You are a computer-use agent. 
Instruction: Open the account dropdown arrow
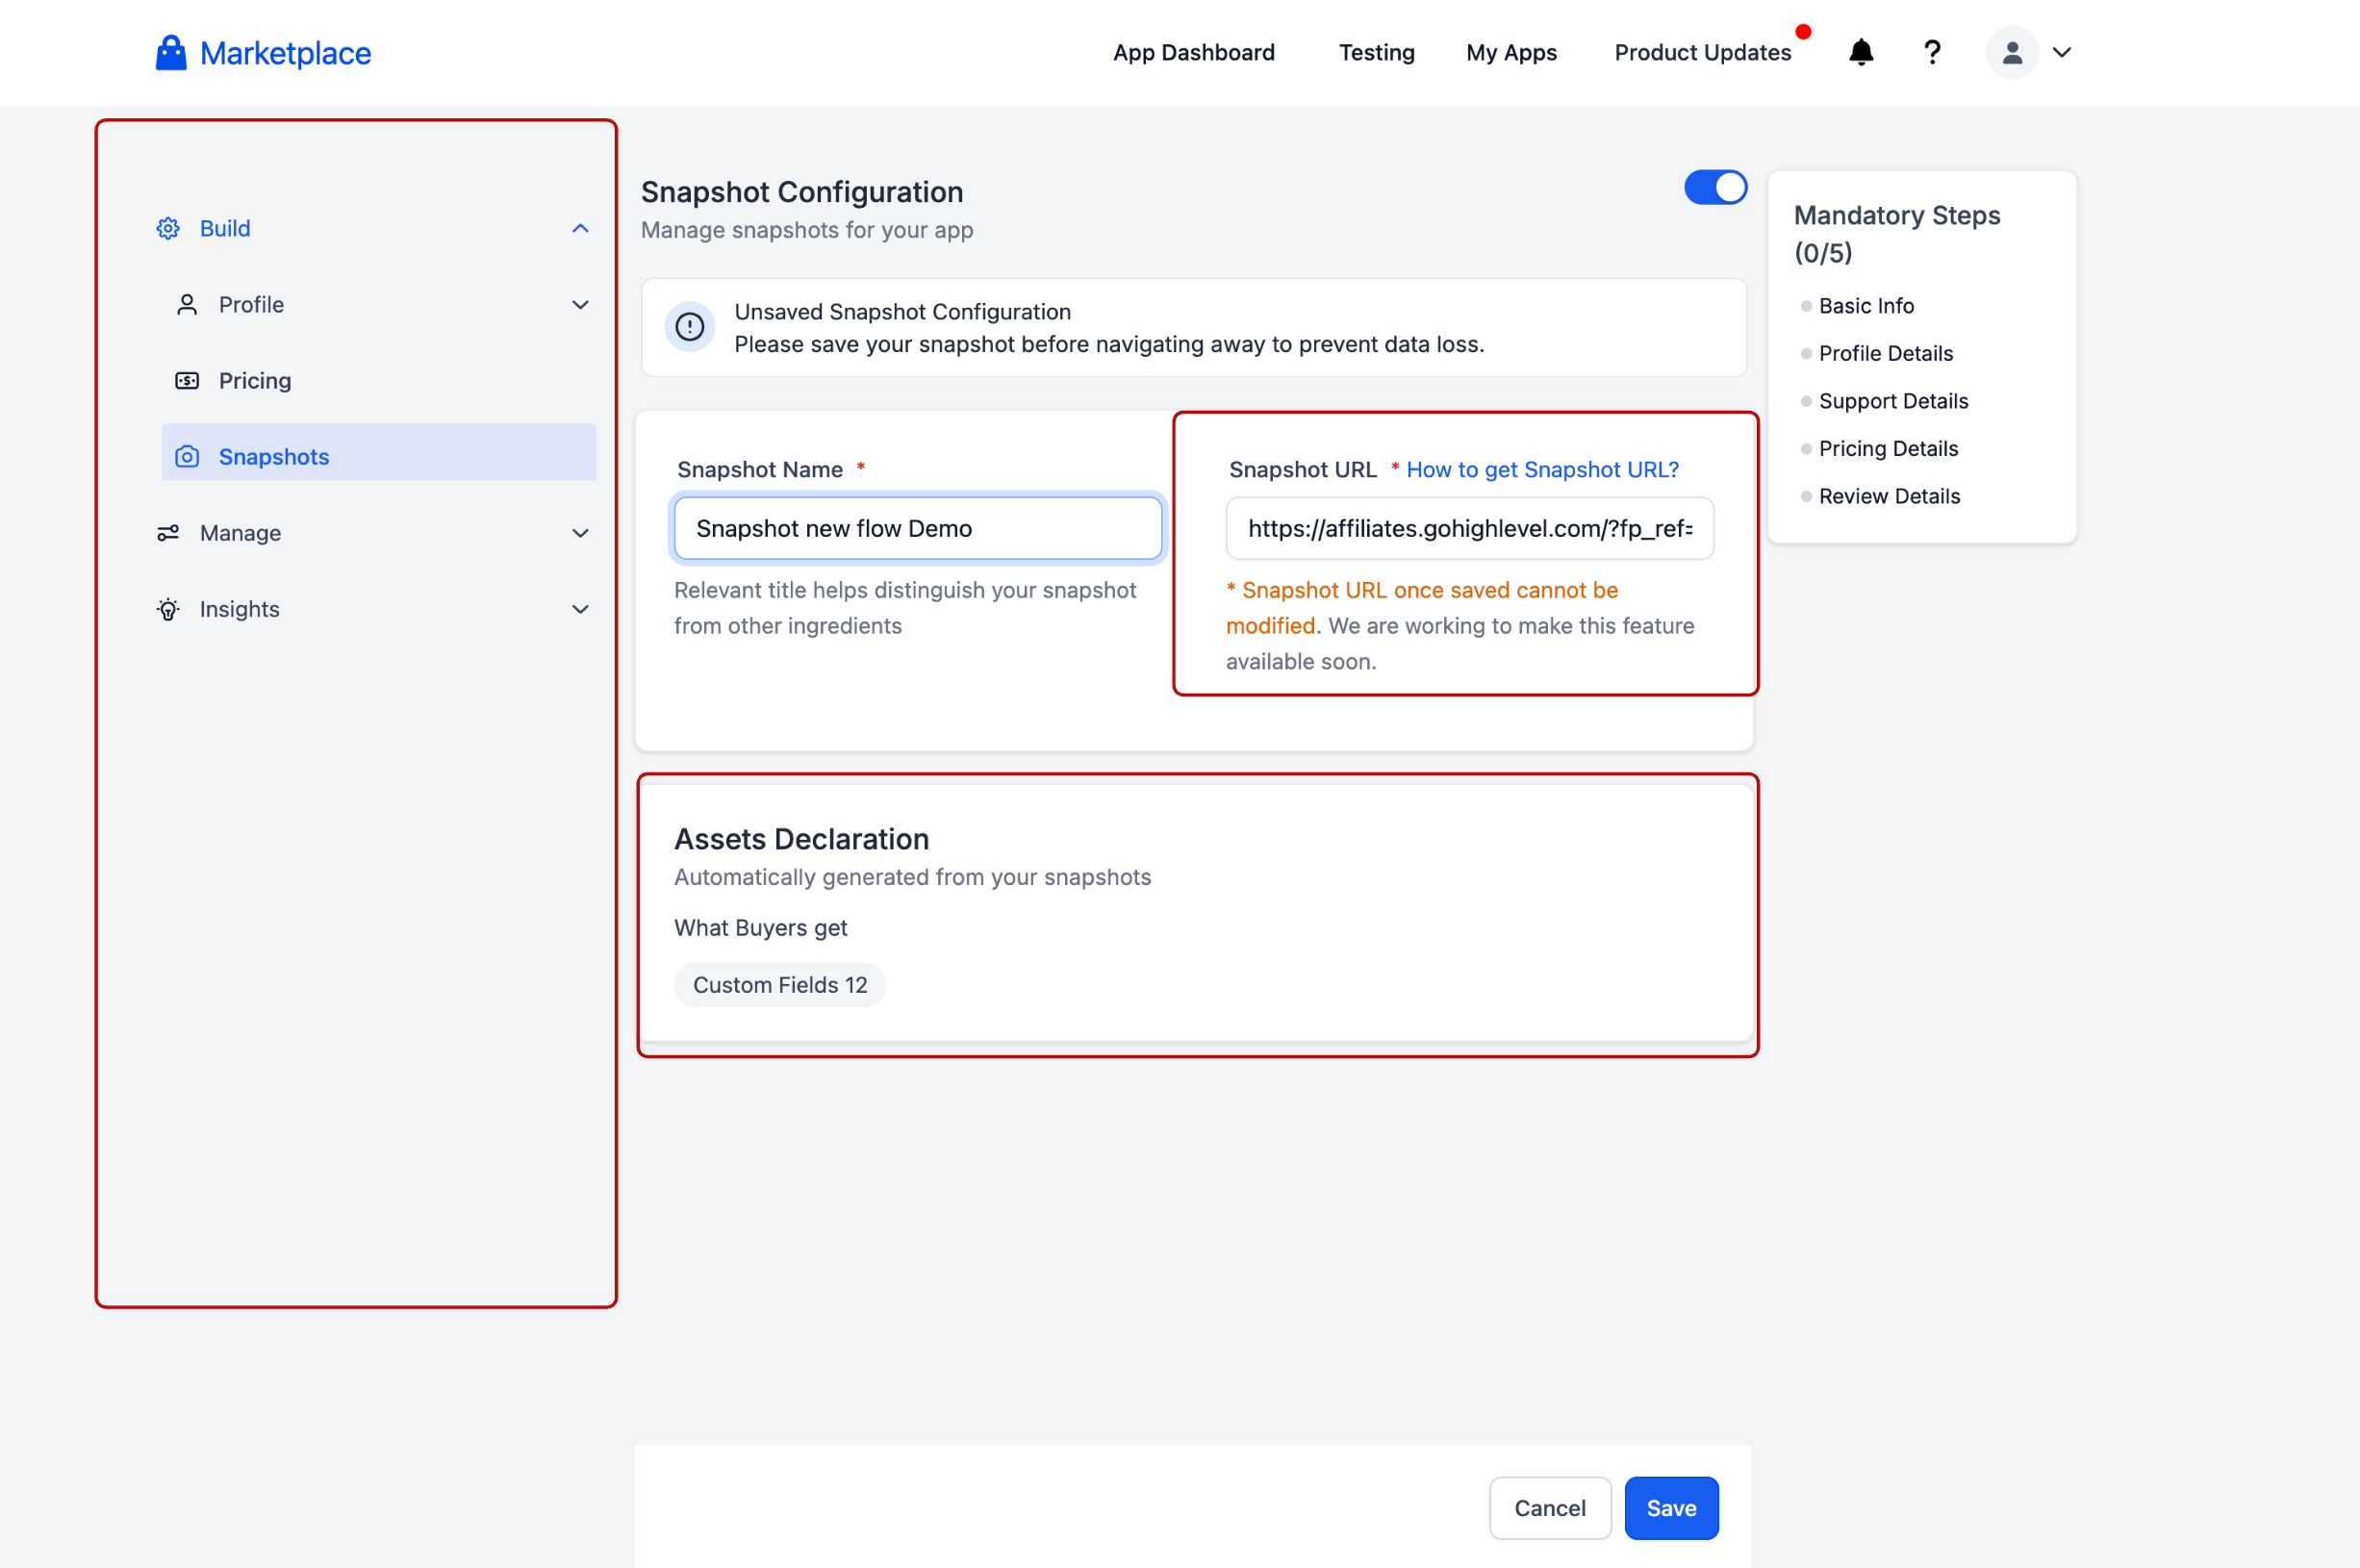[x=2062, y=52]
